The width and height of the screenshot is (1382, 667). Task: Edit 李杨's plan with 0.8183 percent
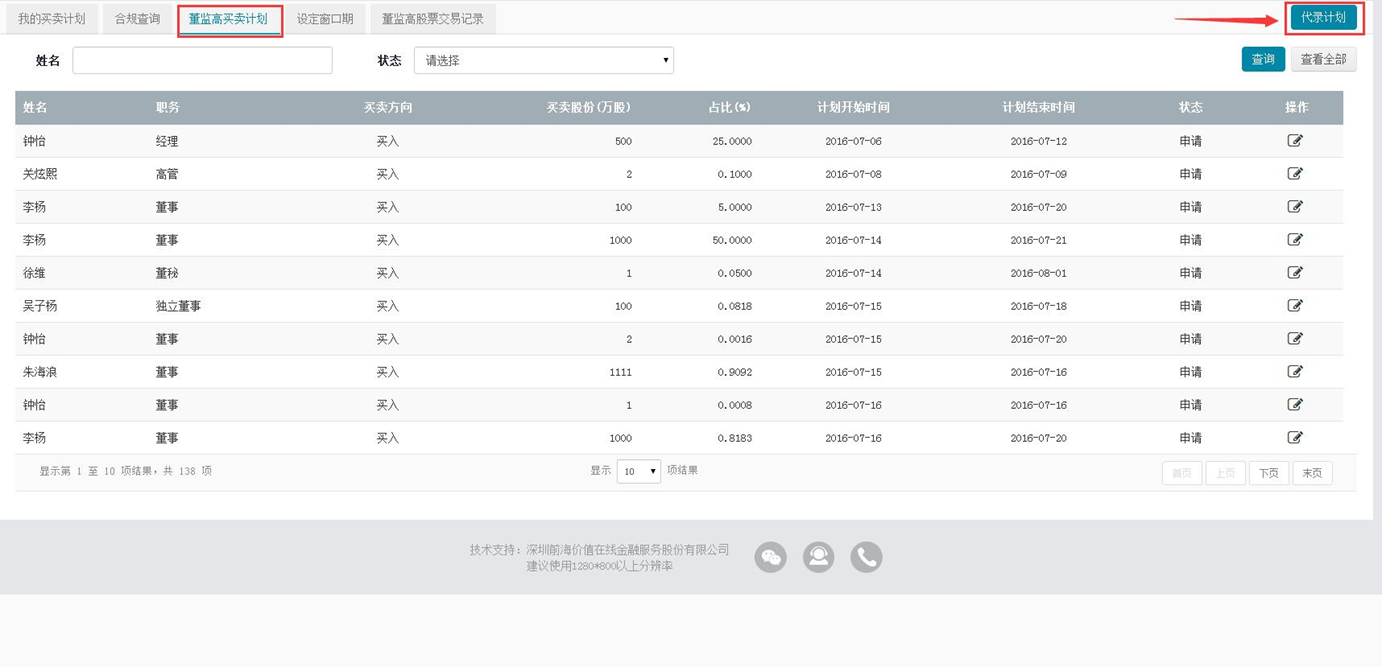tap(1295, 438)
